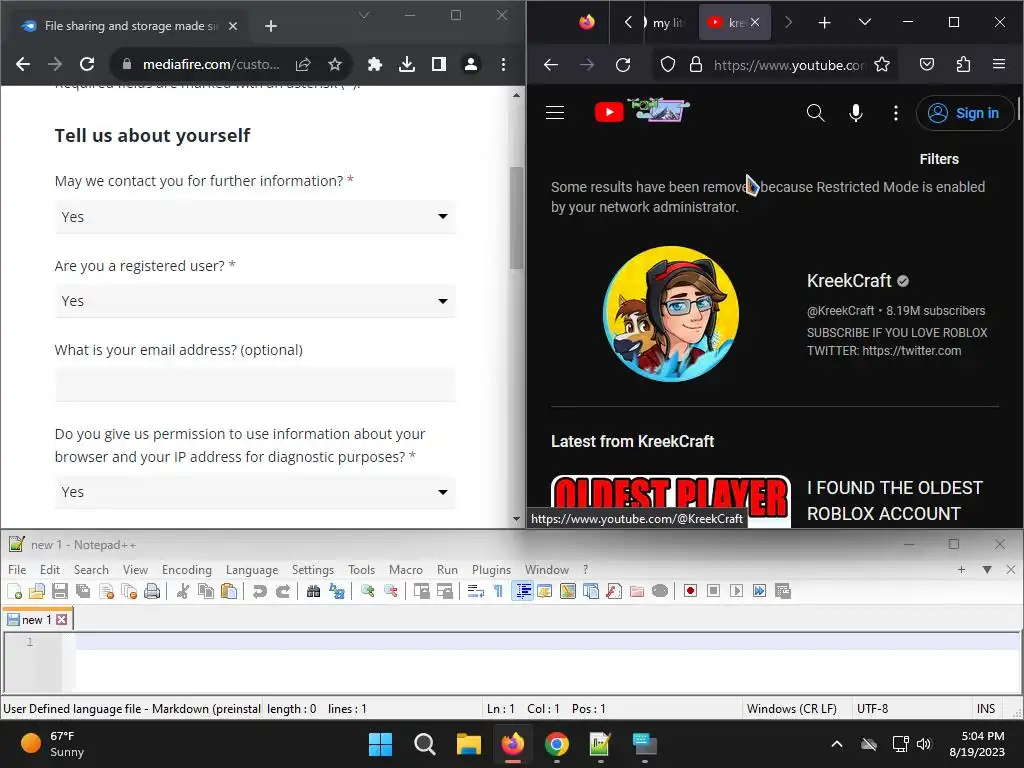Click the Firefox Pocket save icon
This screenshot has width=1024, height=768.
927,65
